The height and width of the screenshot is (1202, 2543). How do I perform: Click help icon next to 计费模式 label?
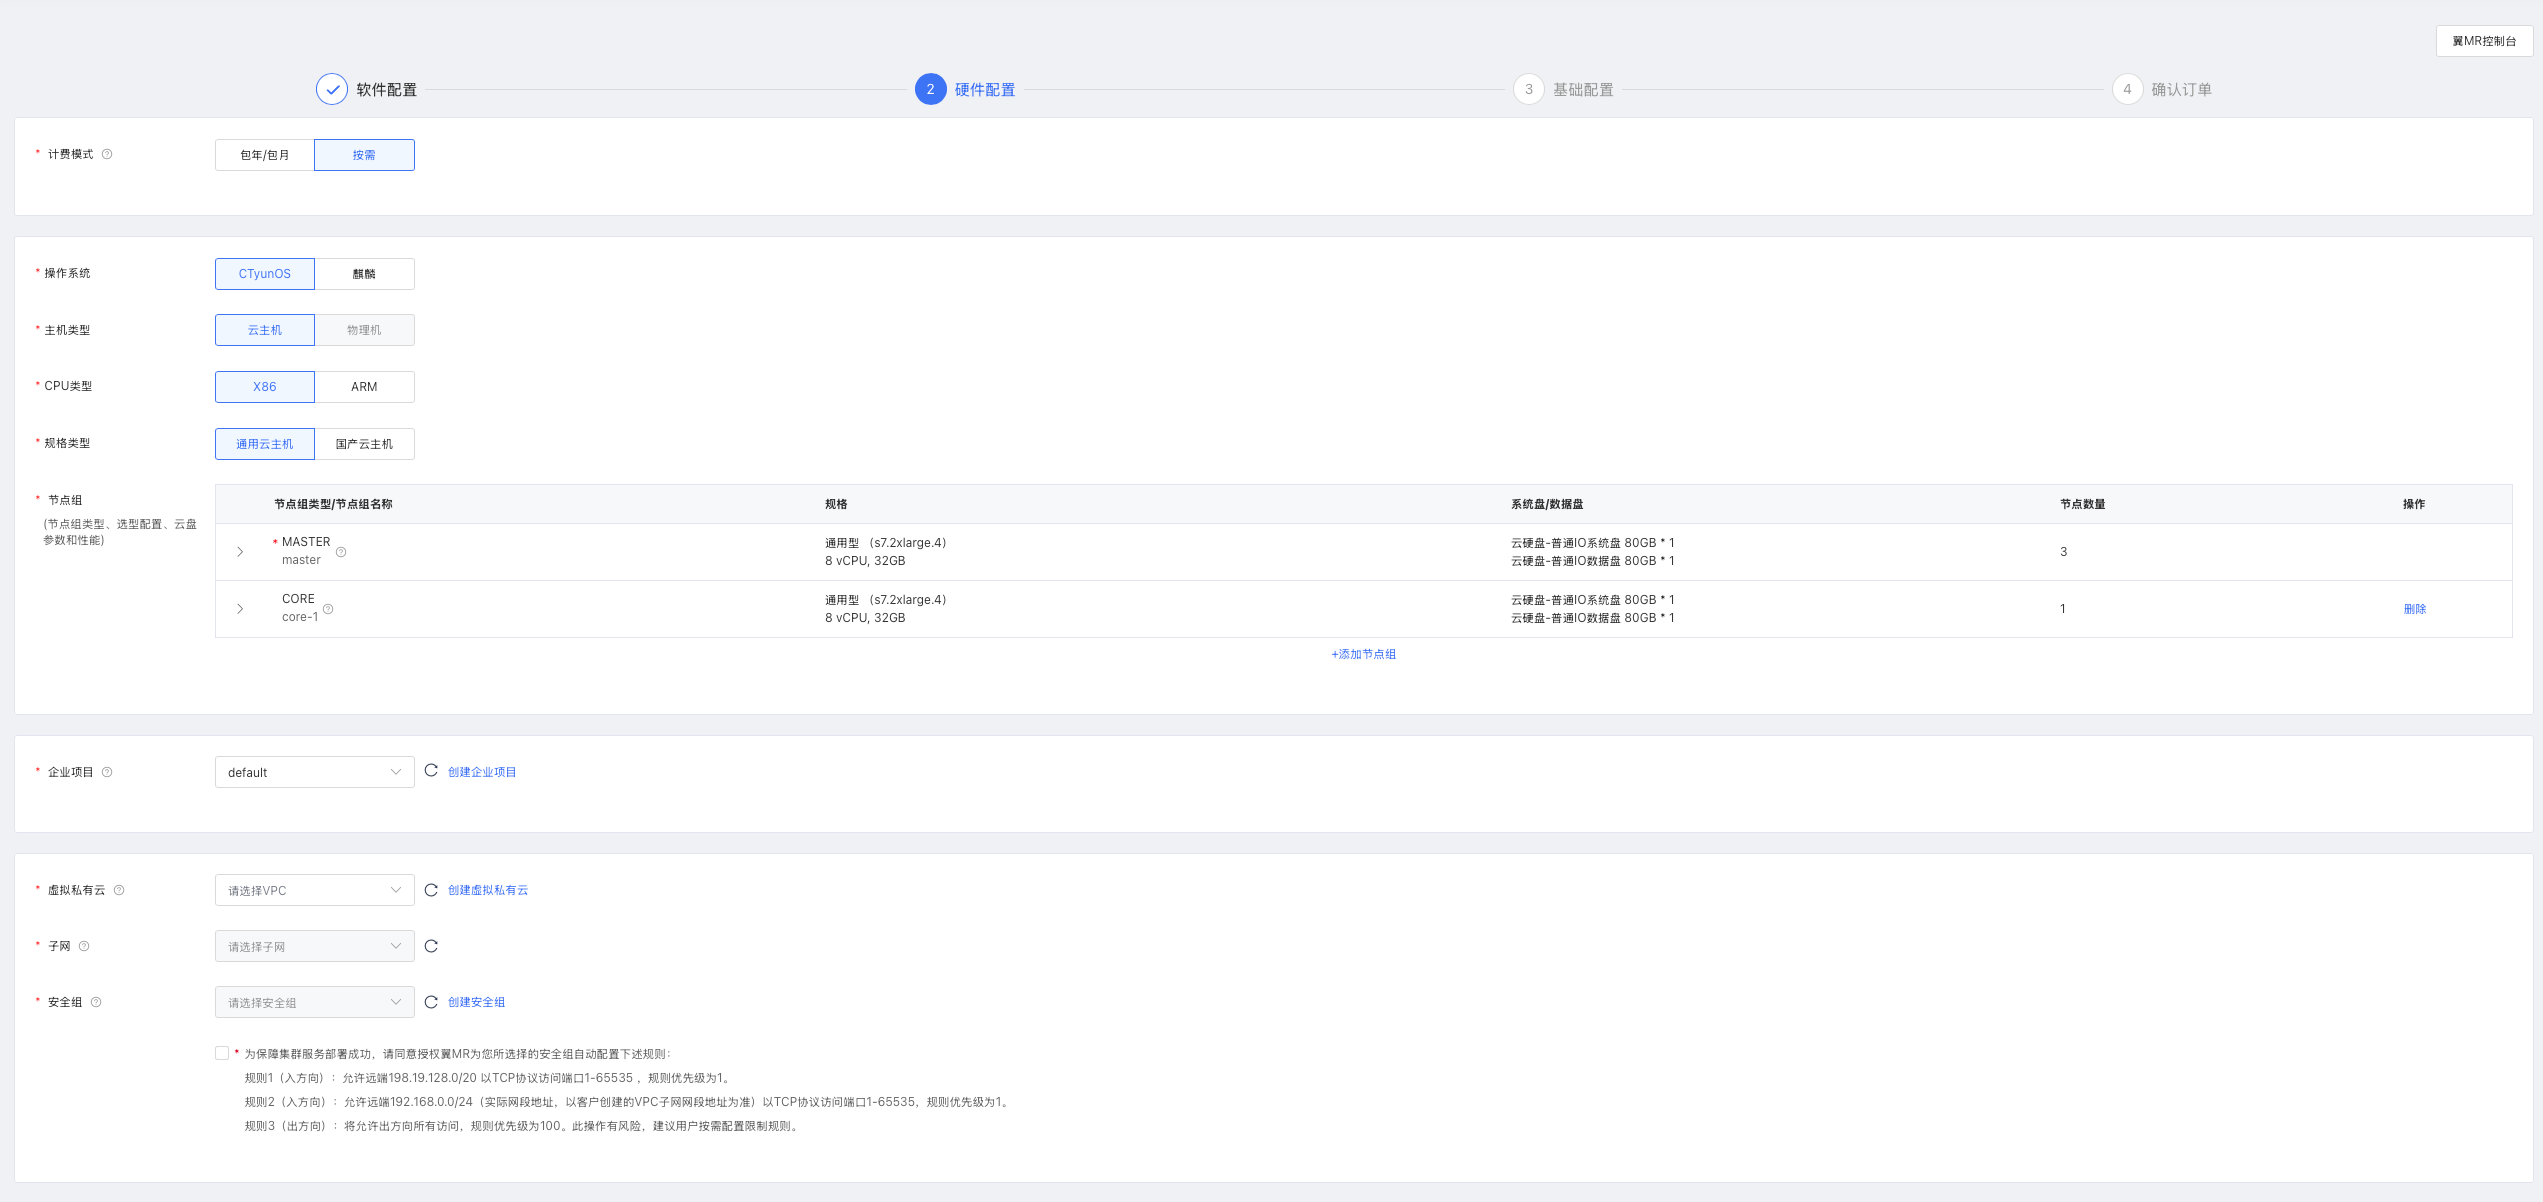pos(107,154)
